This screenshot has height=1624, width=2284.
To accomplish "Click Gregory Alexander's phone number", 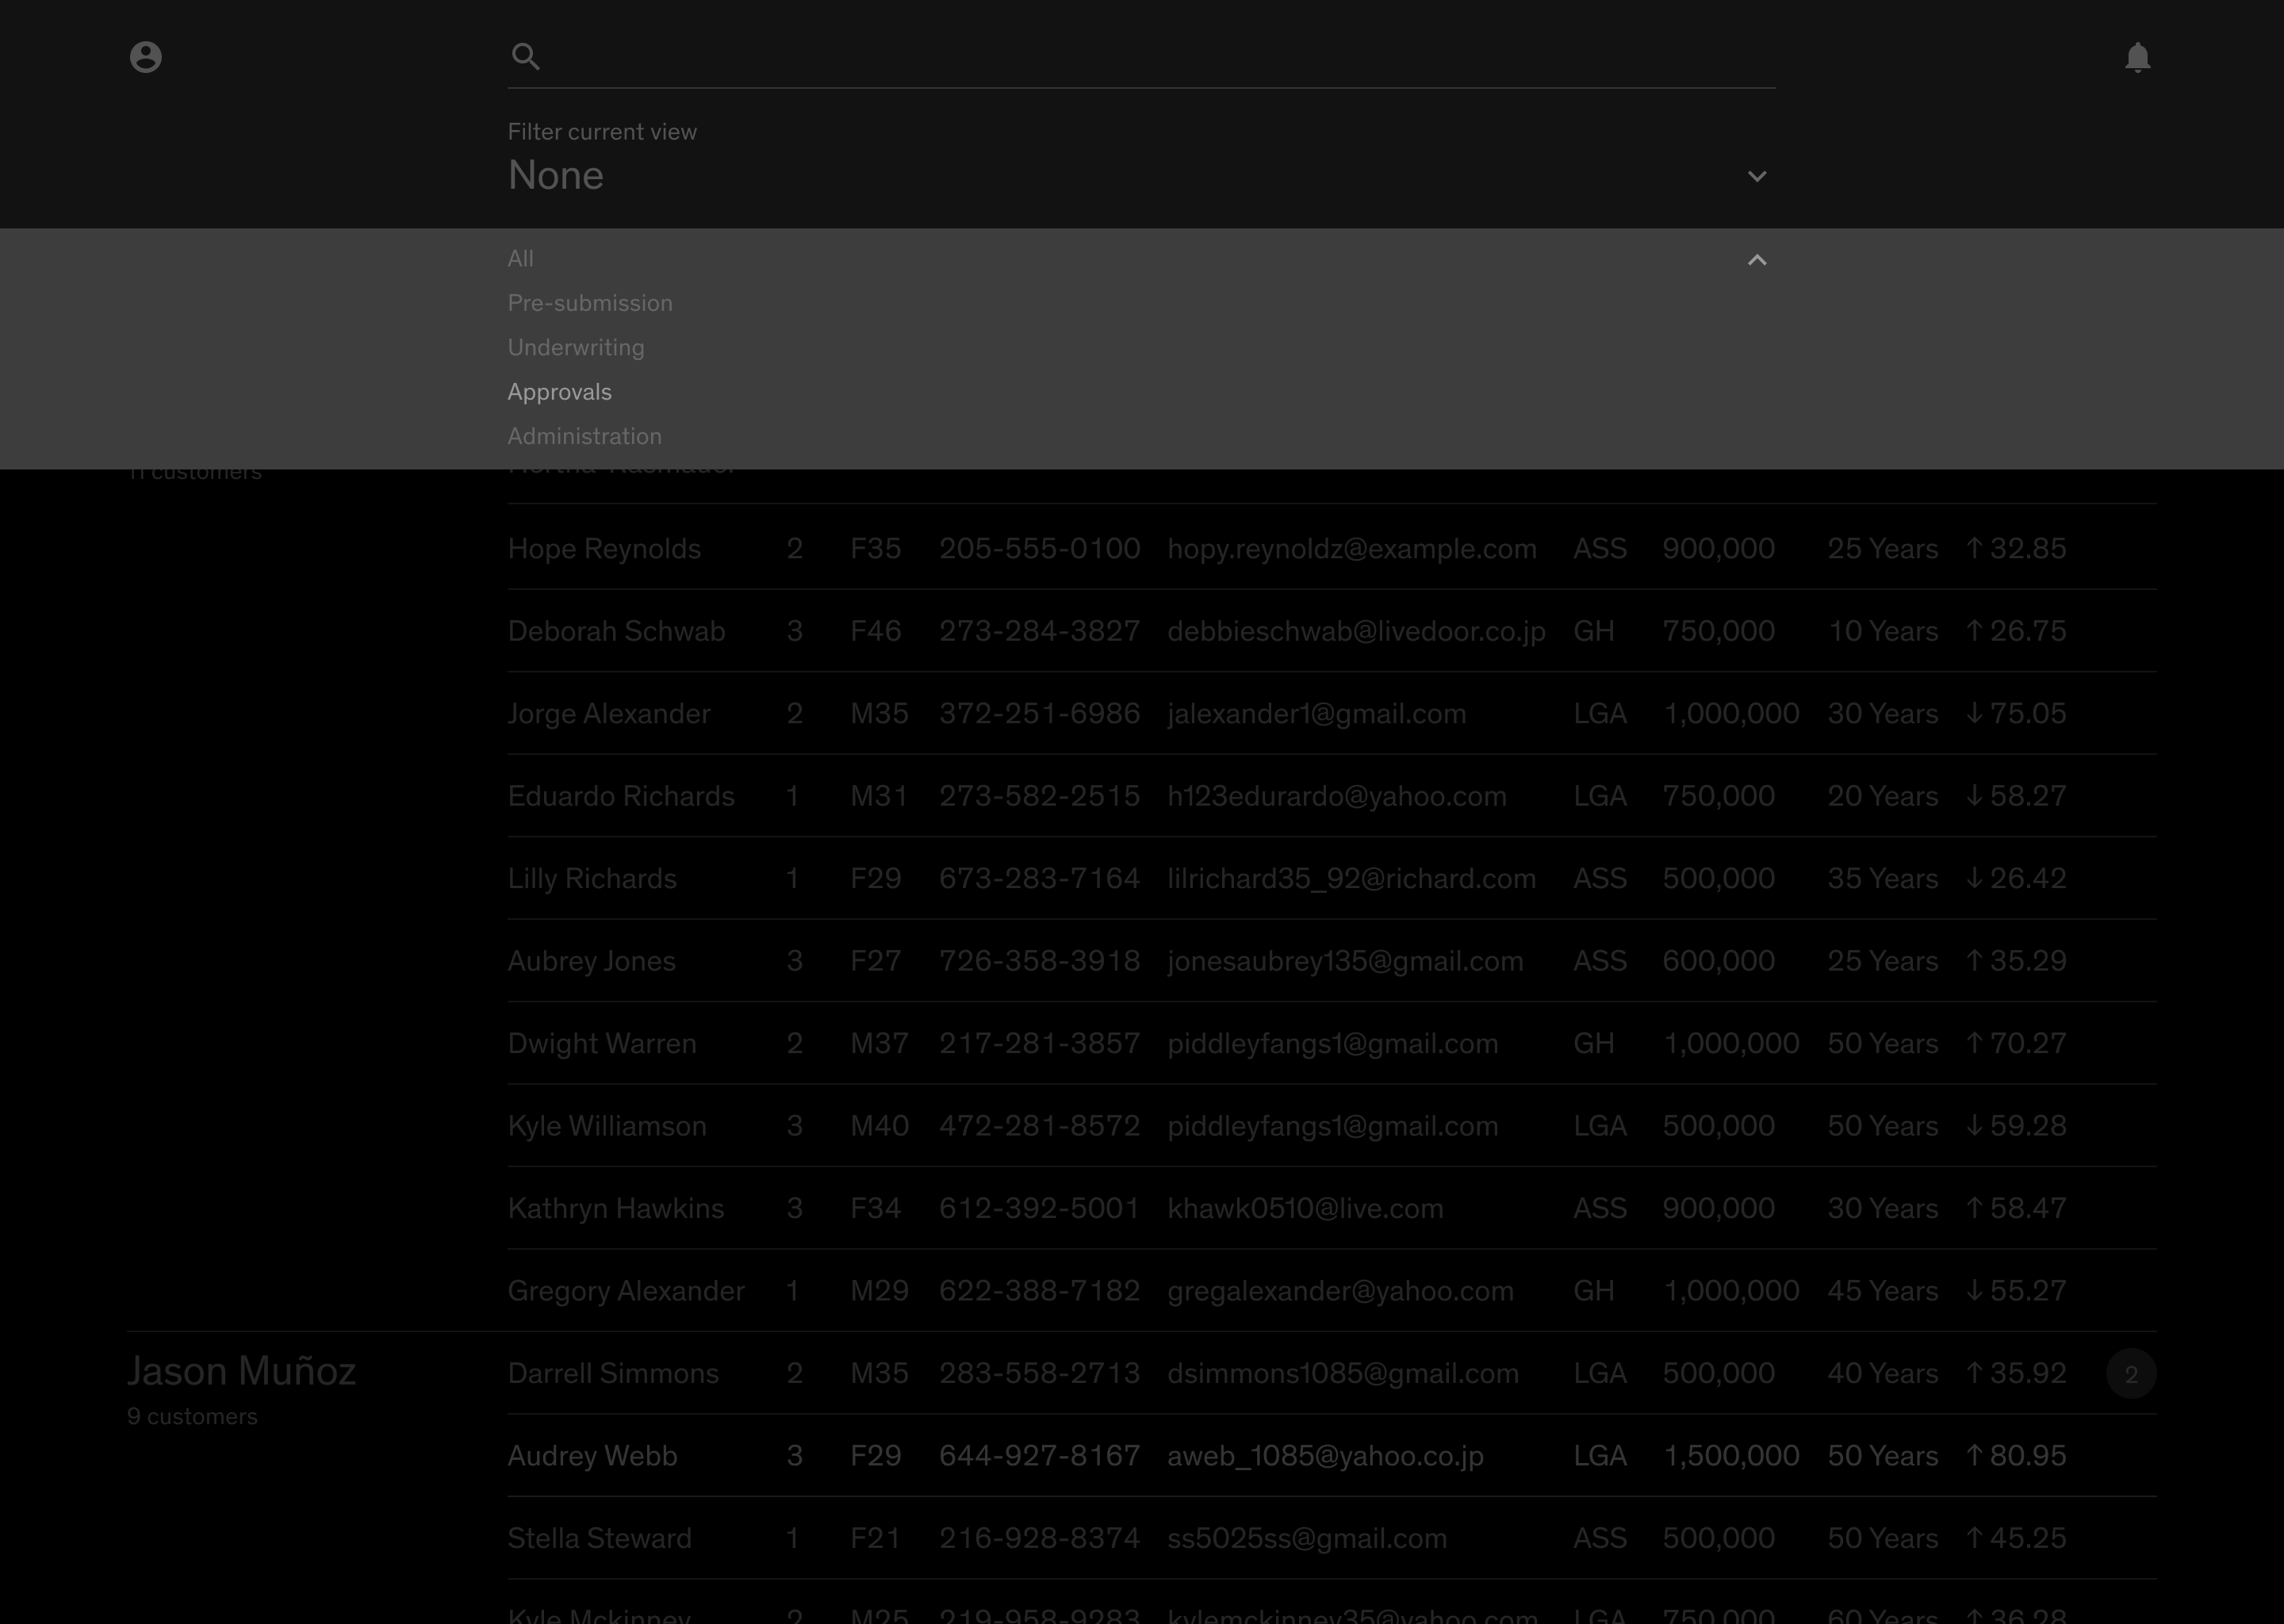I will pos(1039,1291).
